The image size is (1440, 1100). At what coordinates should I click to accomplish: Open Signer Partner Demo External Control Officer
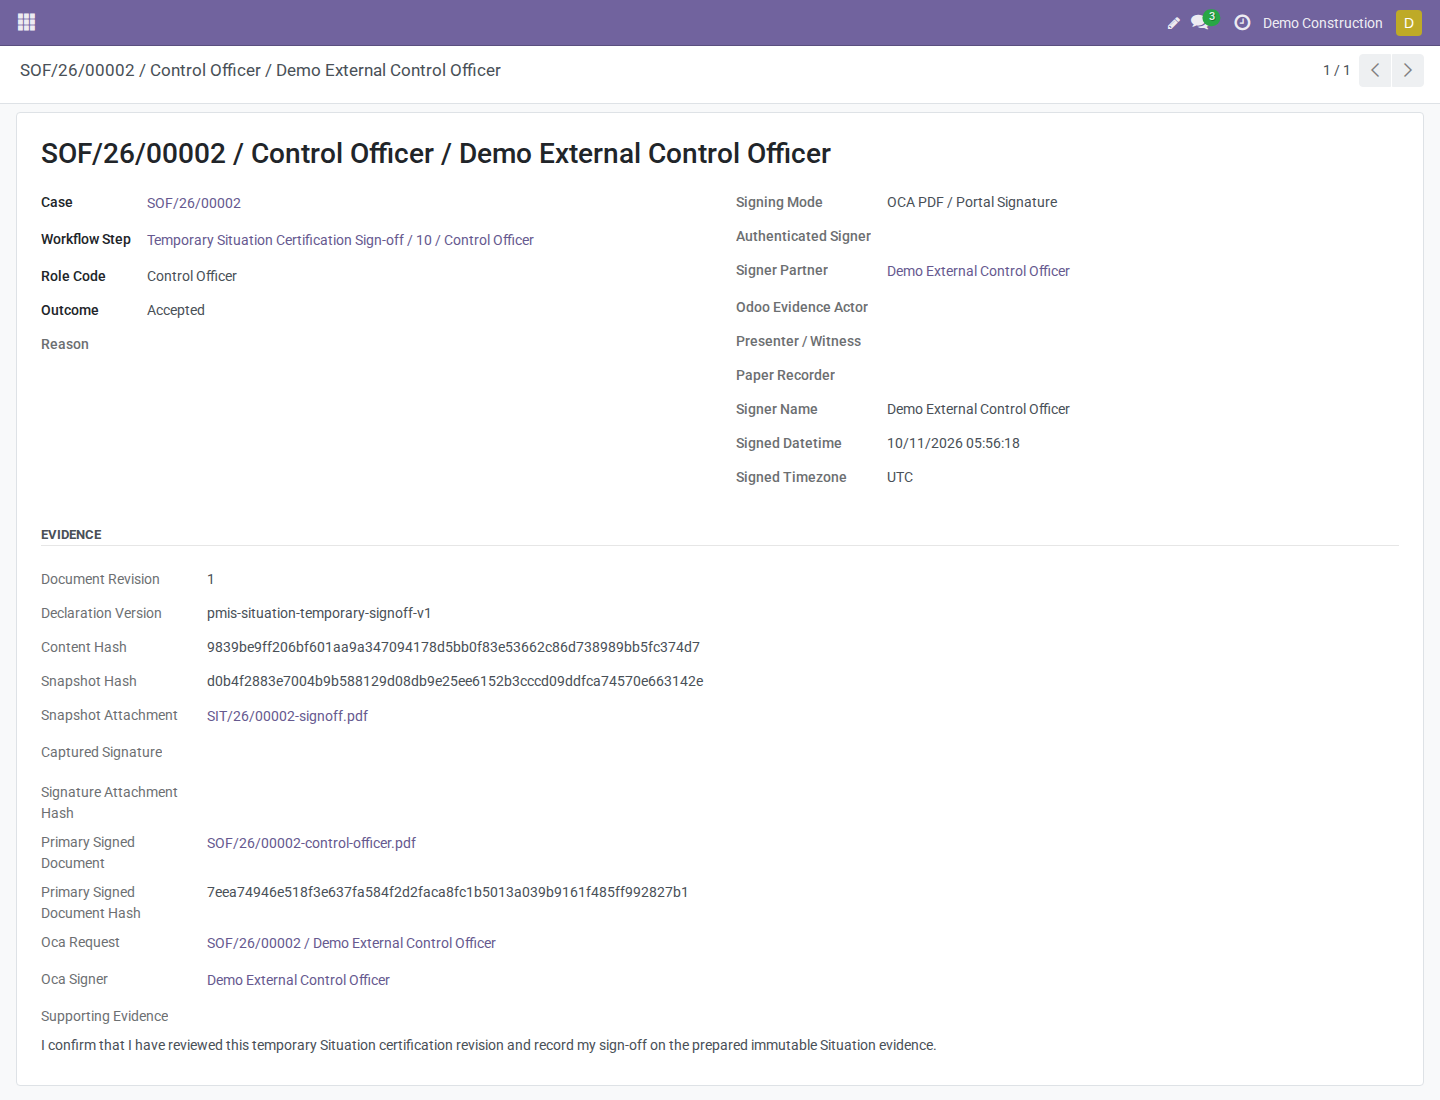point(978,271)
